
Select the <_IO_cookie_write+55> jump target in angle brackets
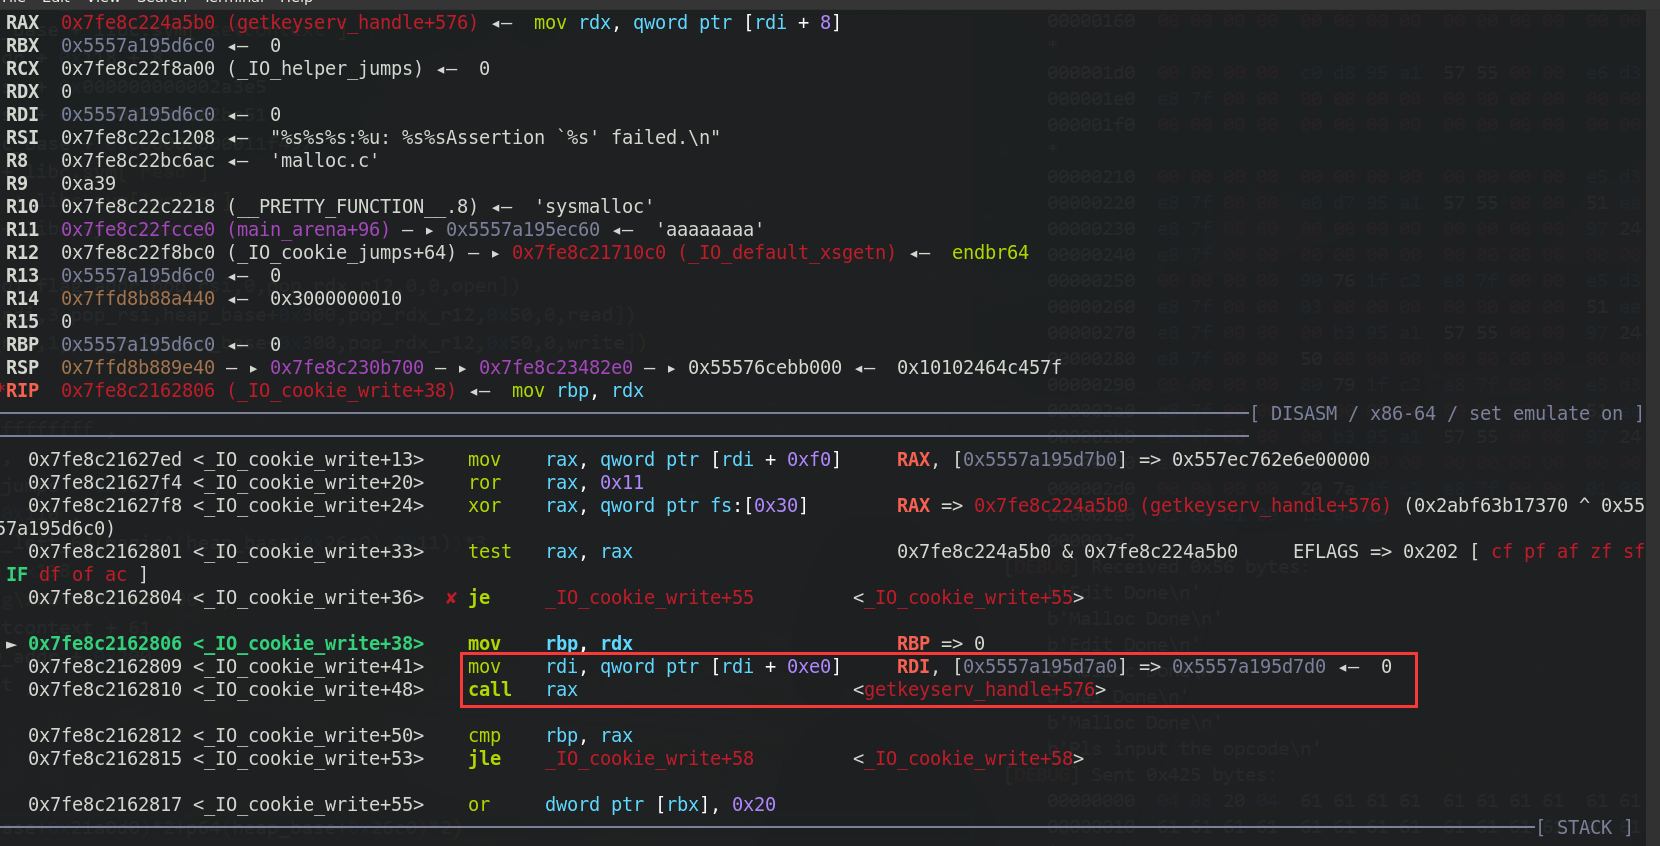(x=968, y=597)
